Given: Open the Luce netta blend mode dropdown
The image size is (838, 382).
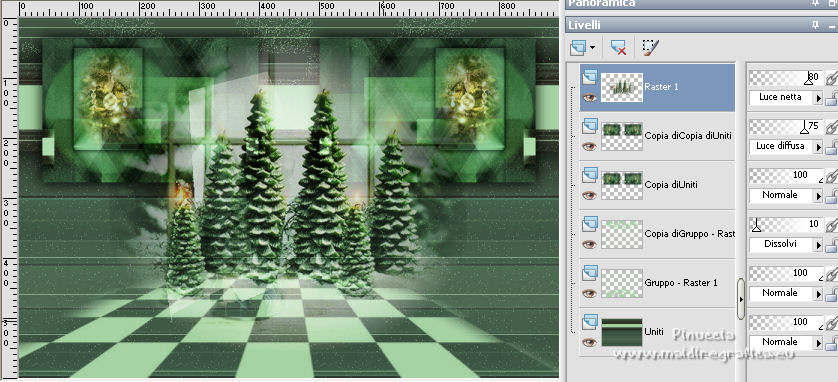Looking at the screenshot, I should click(x=818, y=98).
